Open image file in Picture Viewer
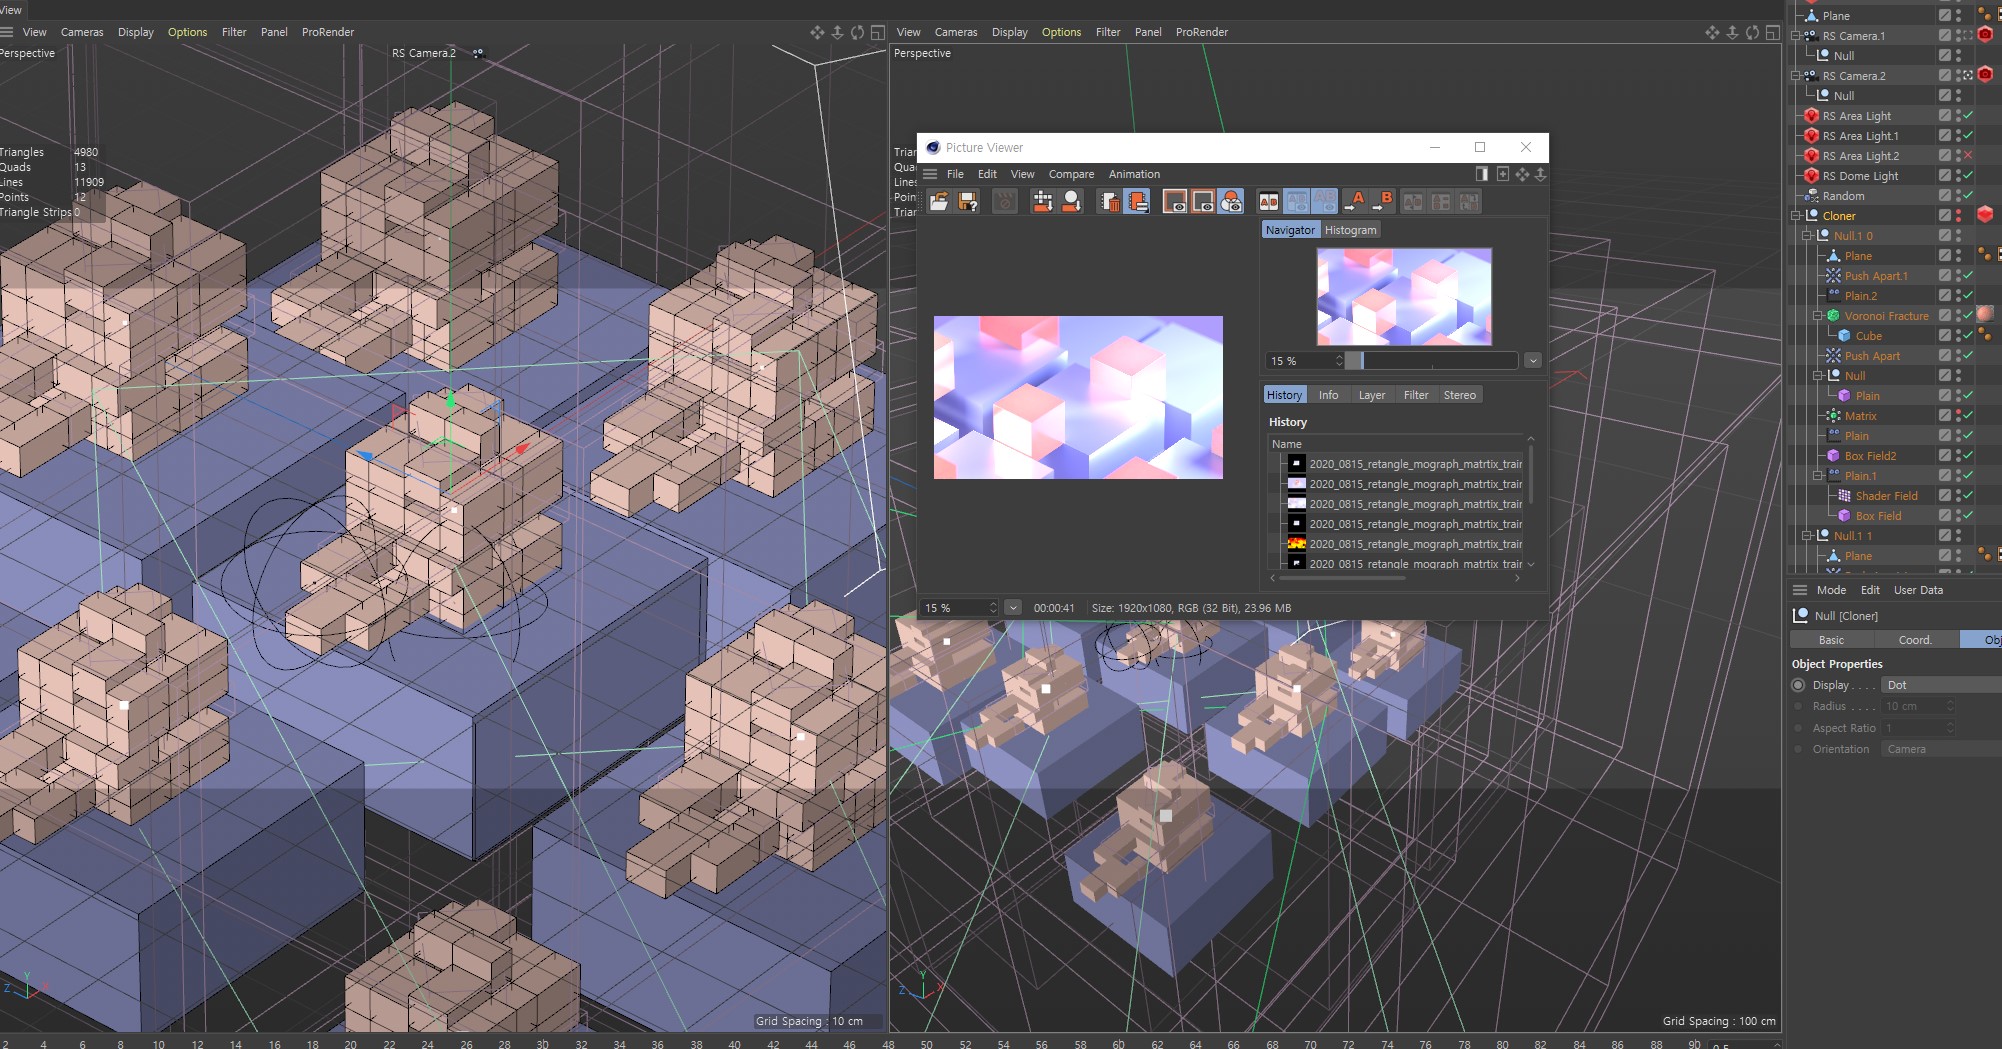Image resolution: width=2002 pixels, height=1049 pixels. [x=939, y=202]
